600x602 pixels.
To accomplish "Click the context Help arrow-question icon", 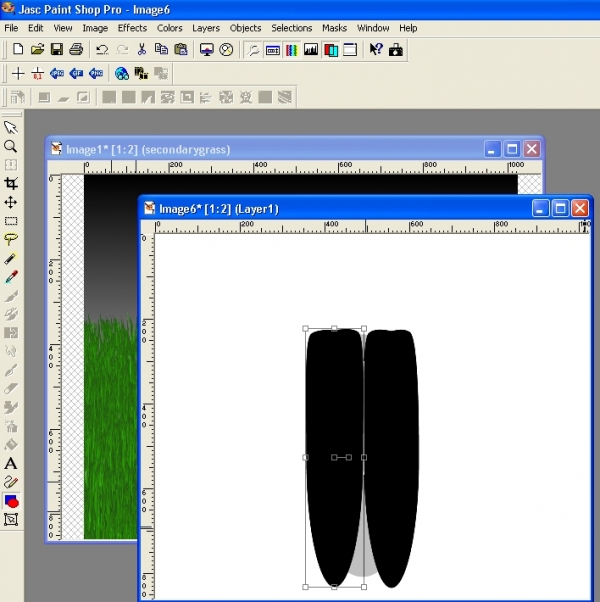I will click(x=376, y=50).
